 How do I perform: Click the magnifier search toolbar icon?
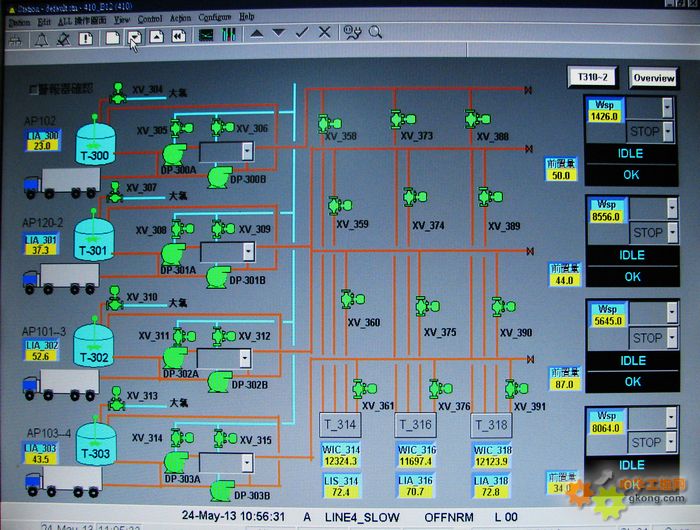[x=376, y=32]
